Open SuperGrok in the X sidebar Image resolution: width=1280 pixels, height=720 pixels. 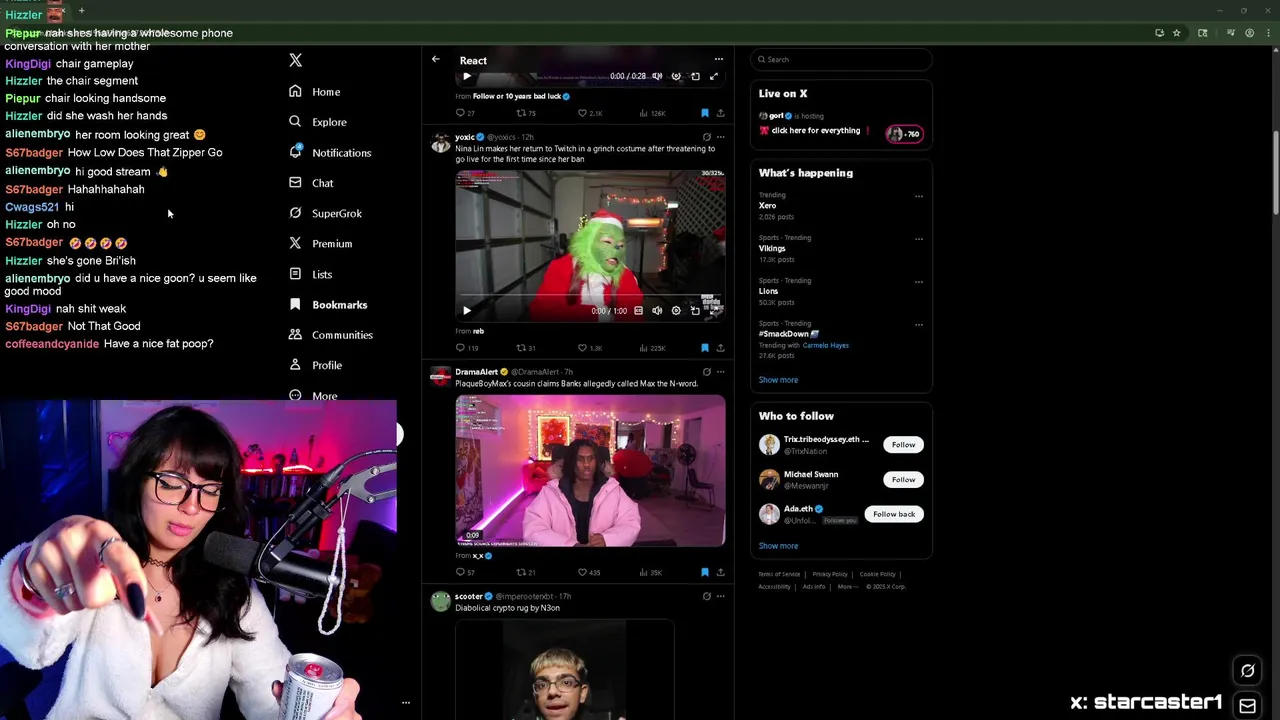click(325, 213)
